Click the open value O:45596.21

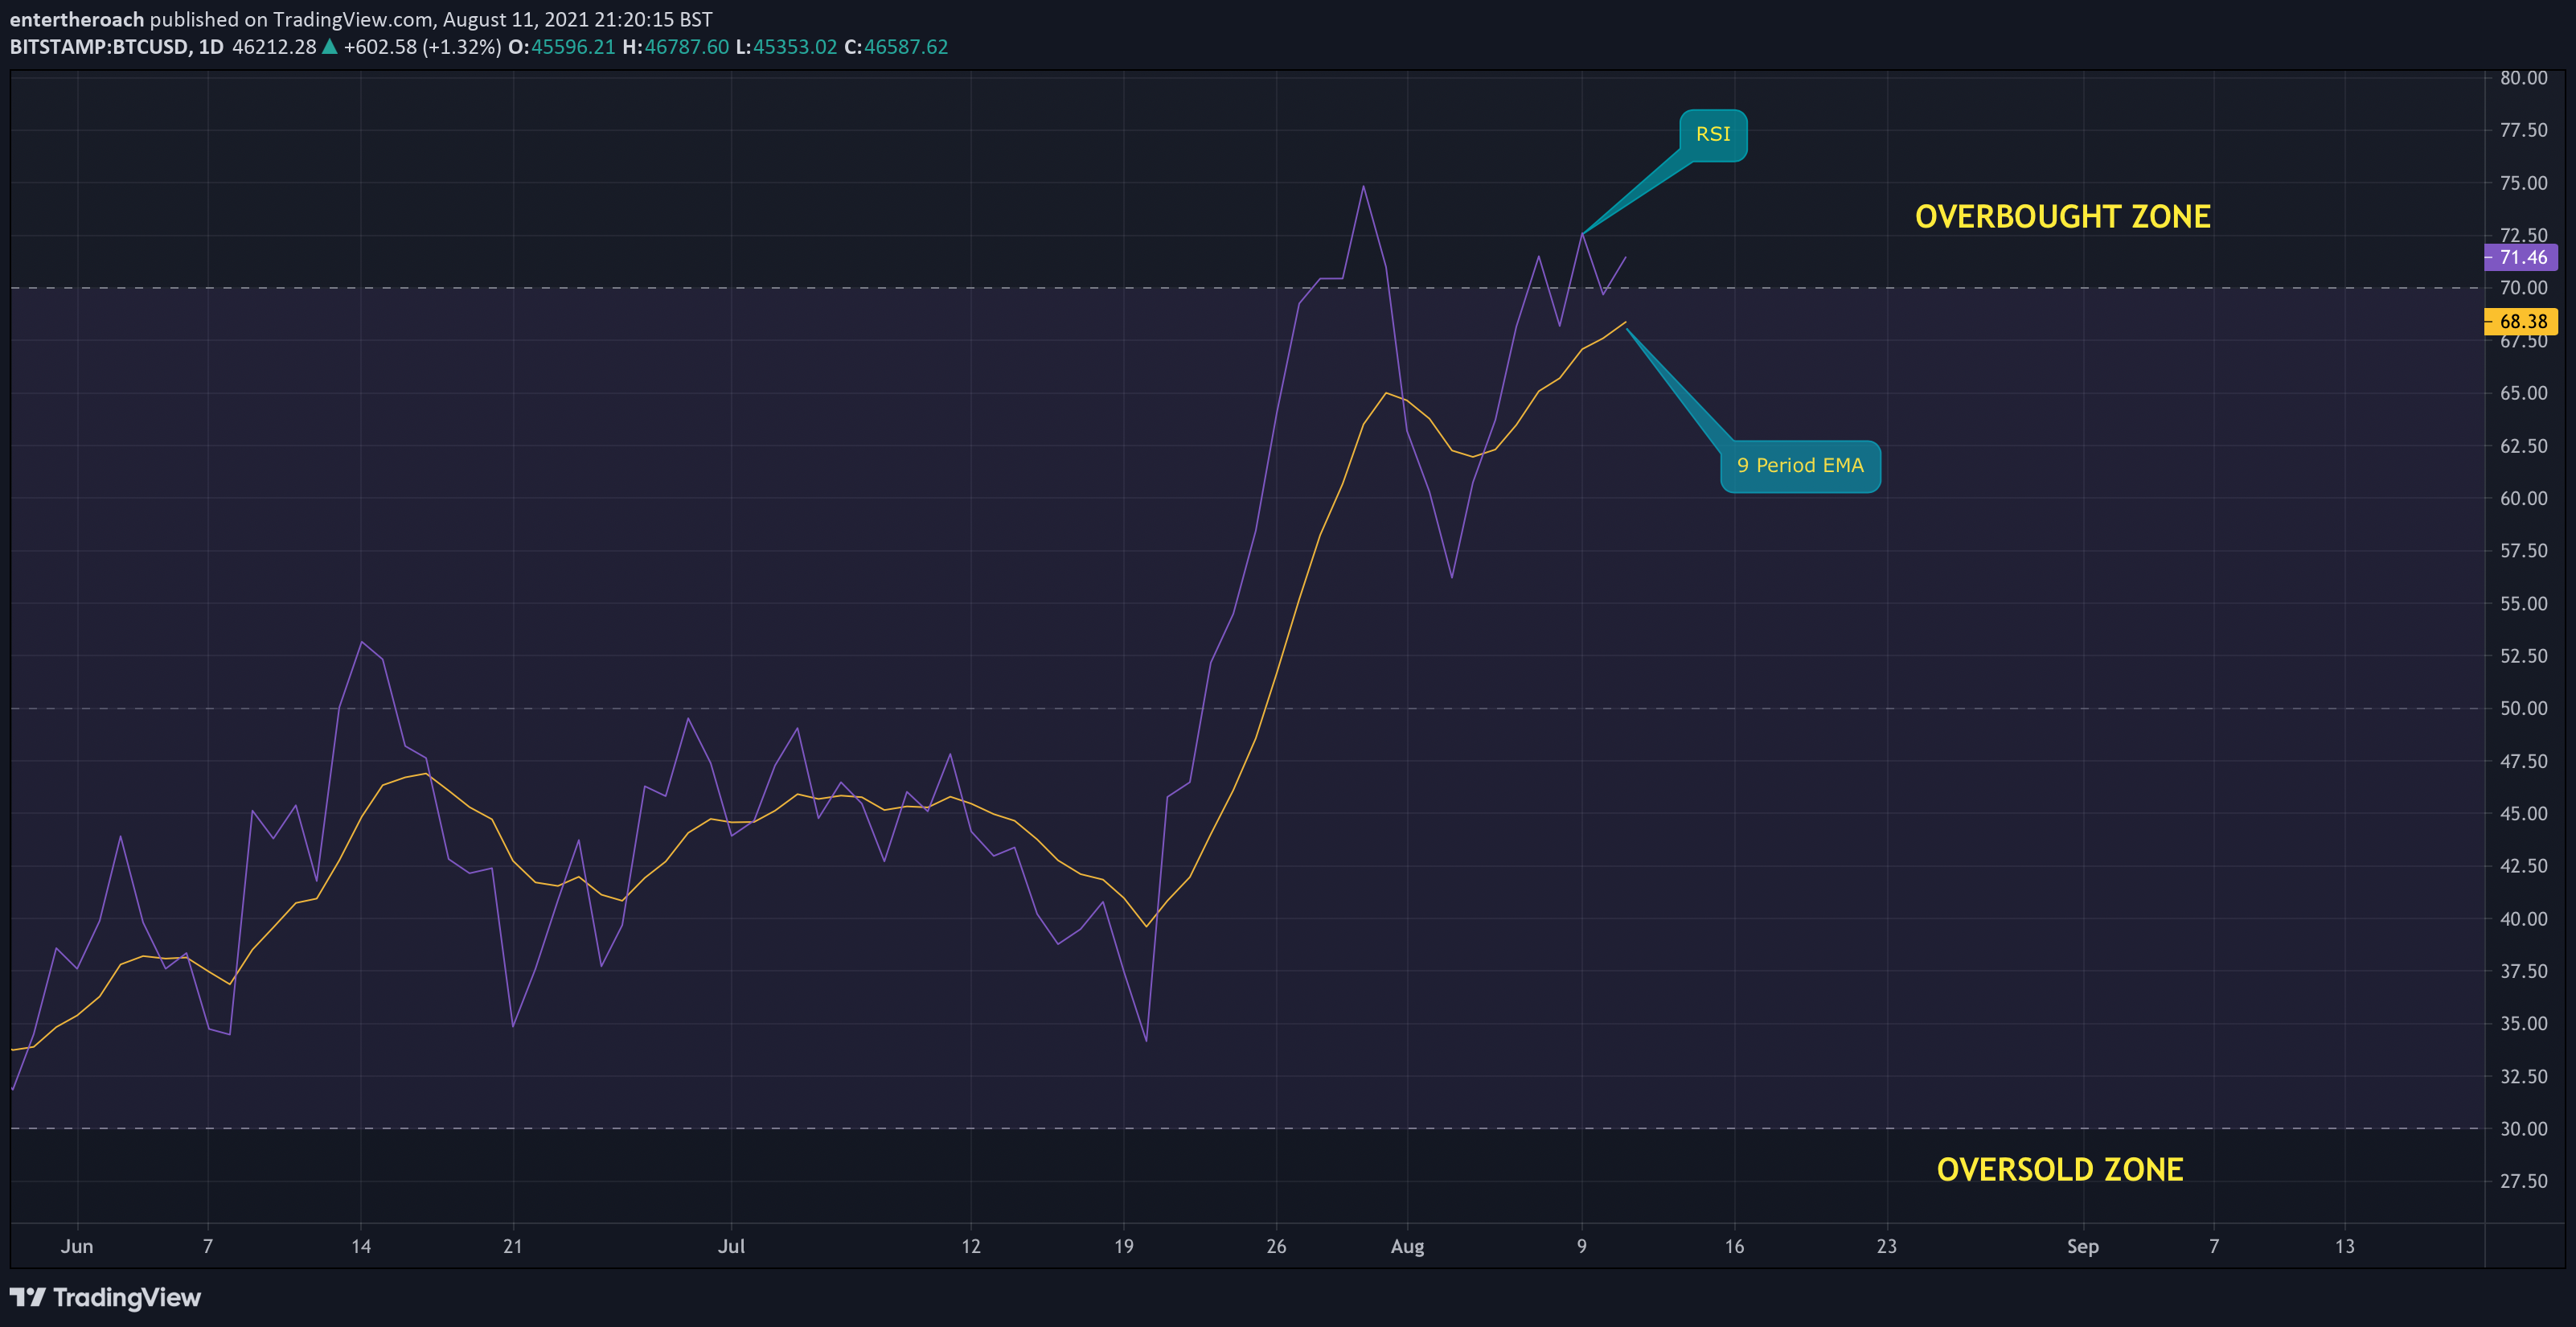pyautogui.click(x=561, y=47)
